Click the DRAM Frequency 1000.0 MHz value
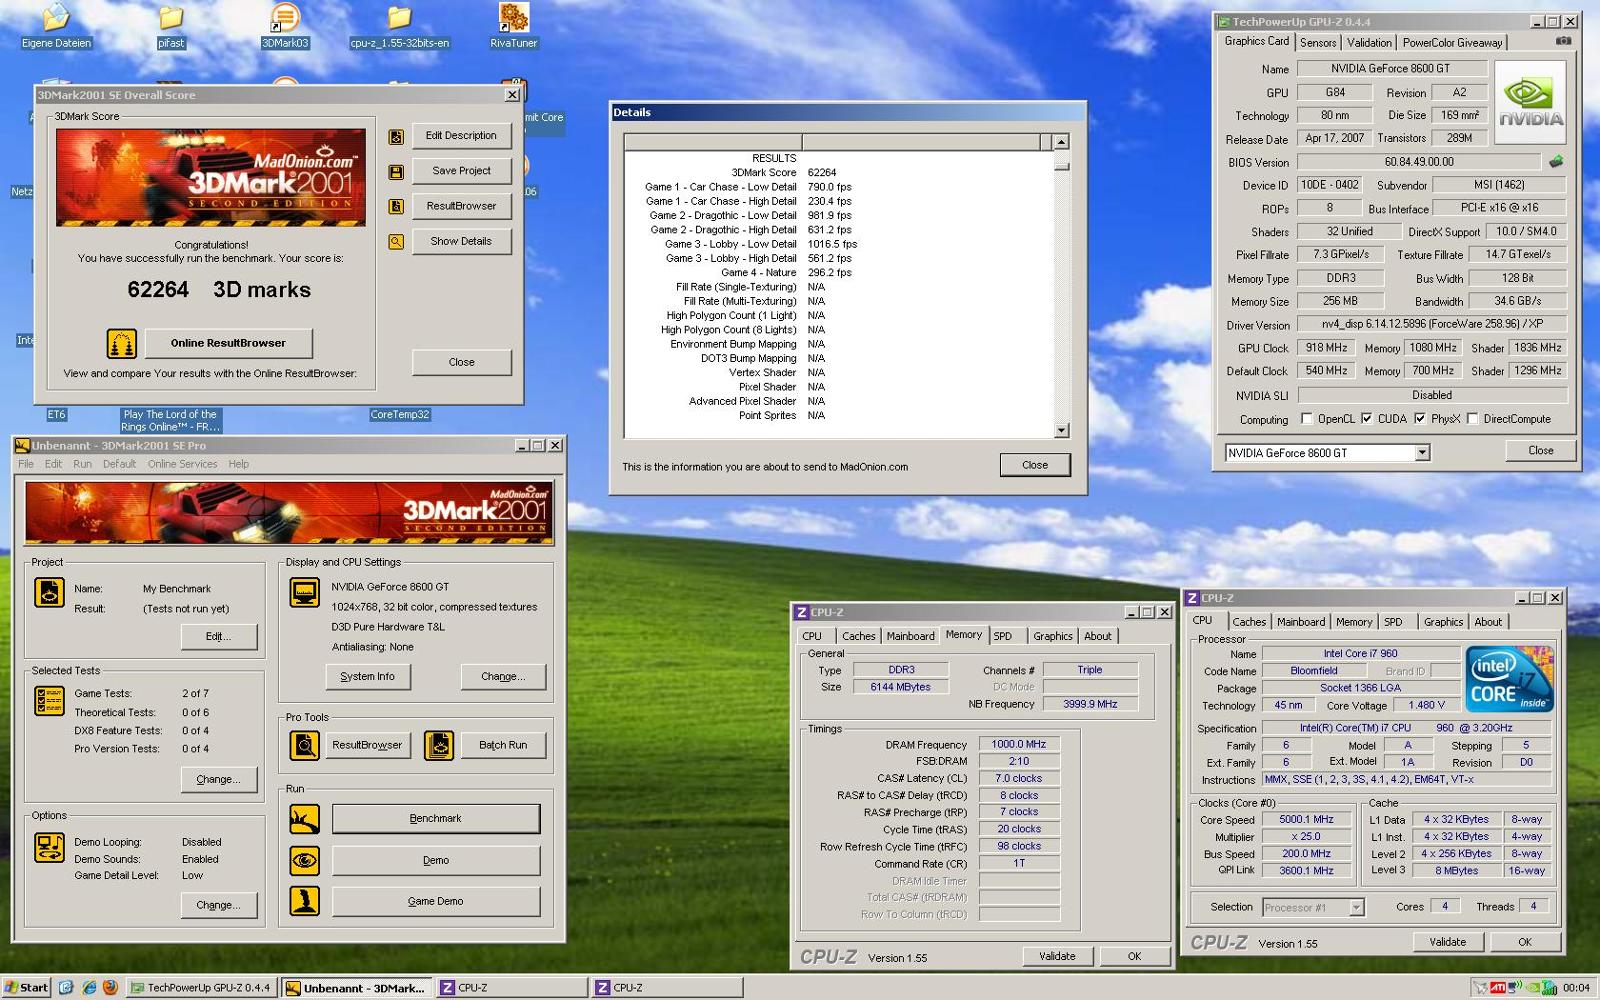1600x1000 pixels. [x=1019, y=745]
